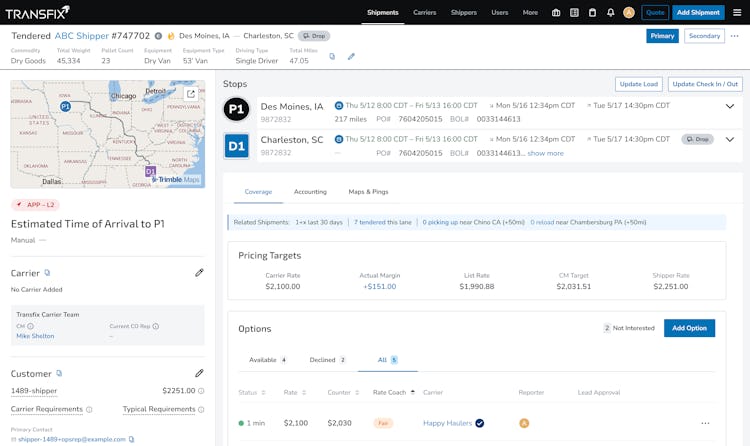Viewport: 750px width, 446px height.
Task: Click the Drop badge in shipment header
Action: click(x=314, y=36)
